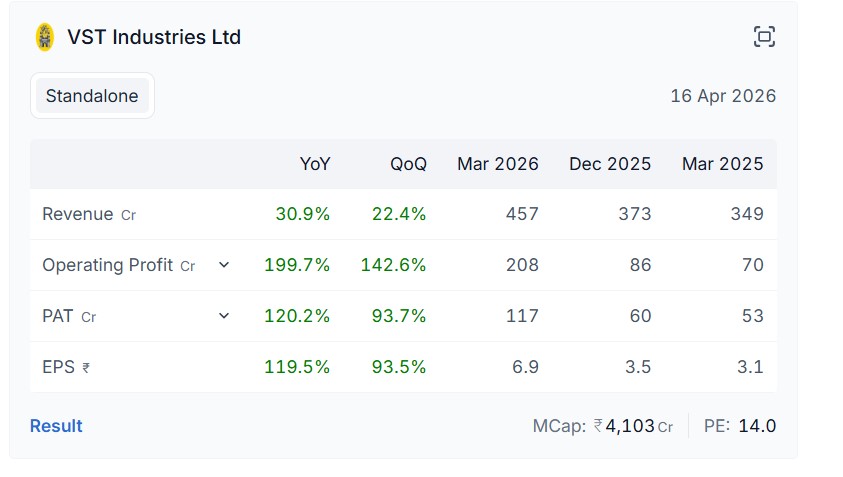Open the Result link

pyautogui.click(x=56, y=426)
